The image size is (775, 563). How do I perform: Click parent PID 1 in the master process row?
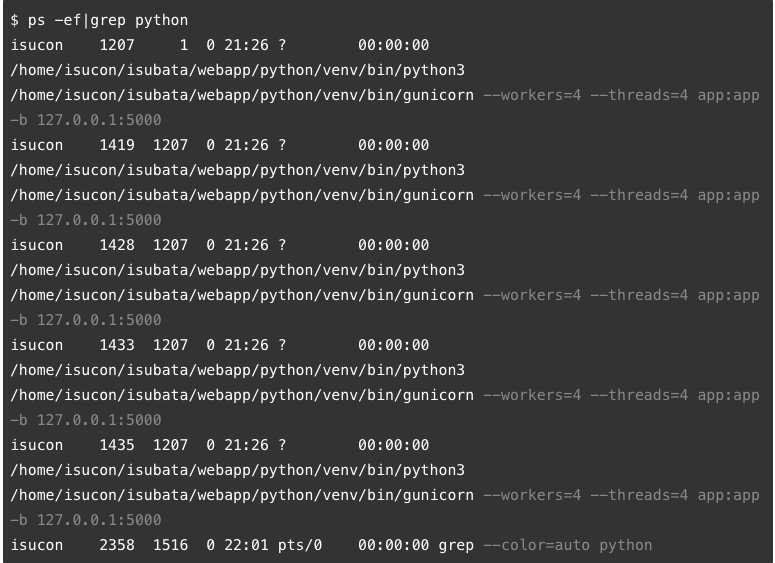point(184,45)
